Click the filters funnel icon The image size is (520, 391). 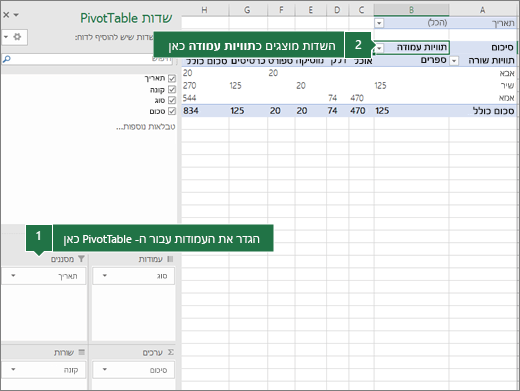coord(81,259)
